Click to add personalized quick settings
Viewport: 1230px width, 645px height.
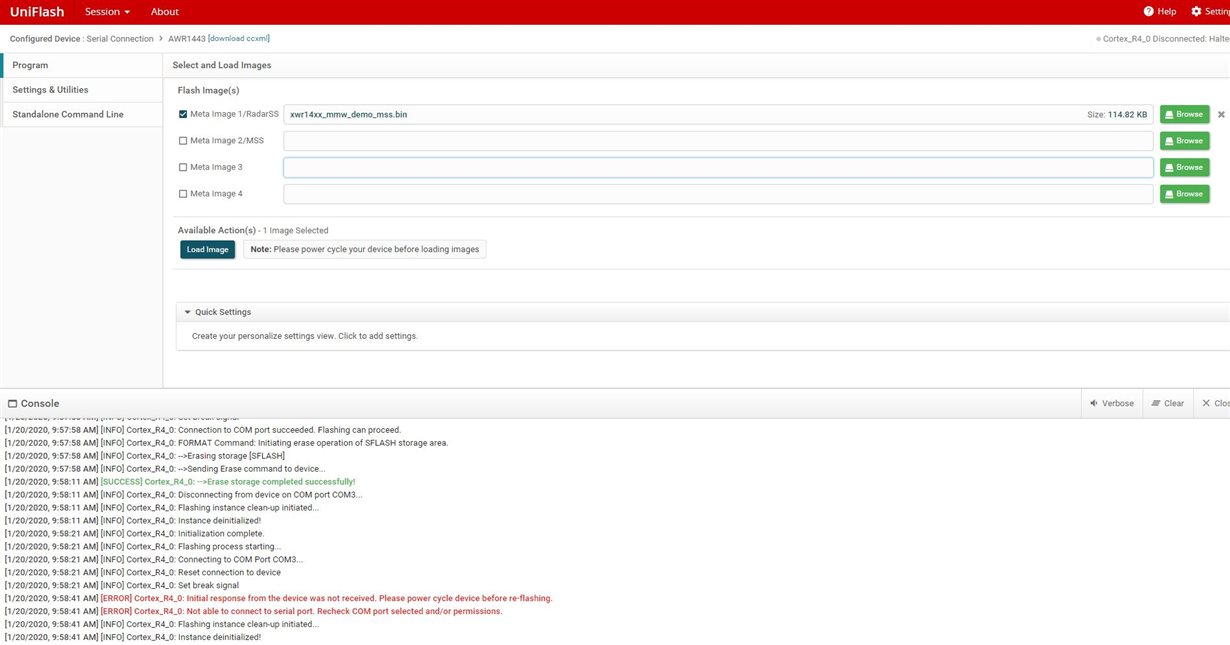click(305, 336)
